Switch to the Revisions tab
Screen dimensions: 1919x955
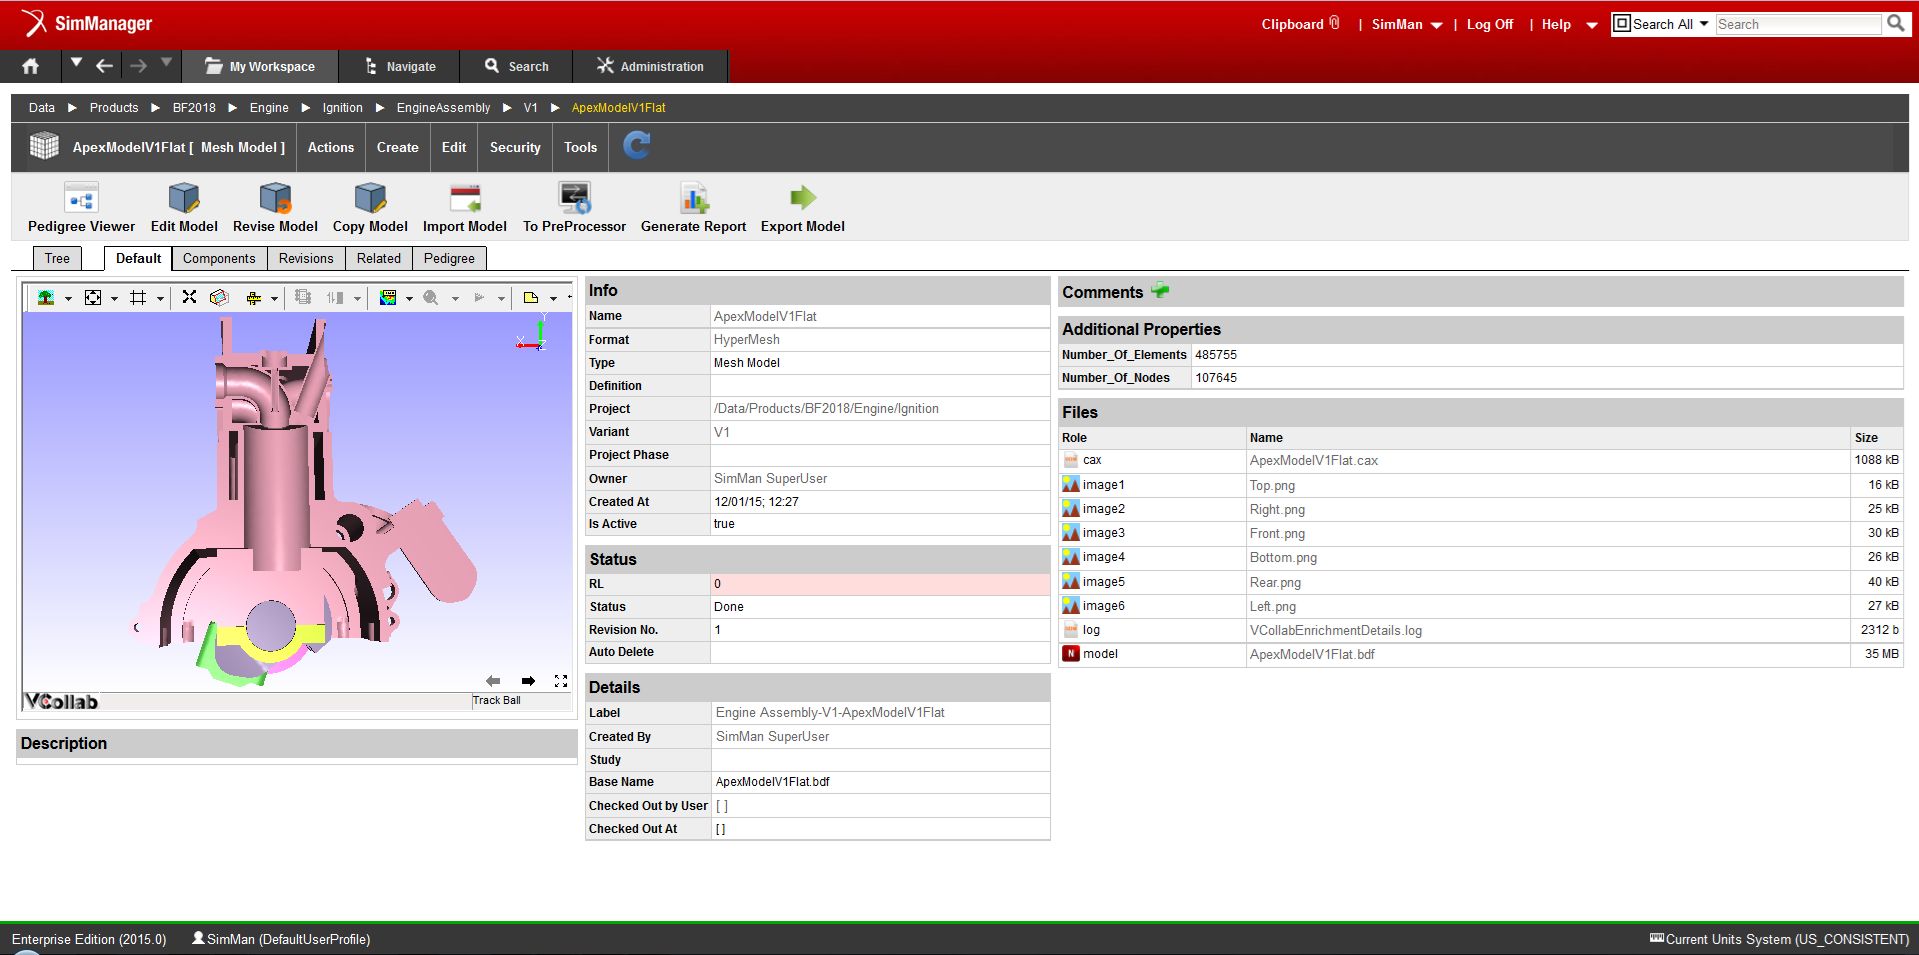(306, 258)
